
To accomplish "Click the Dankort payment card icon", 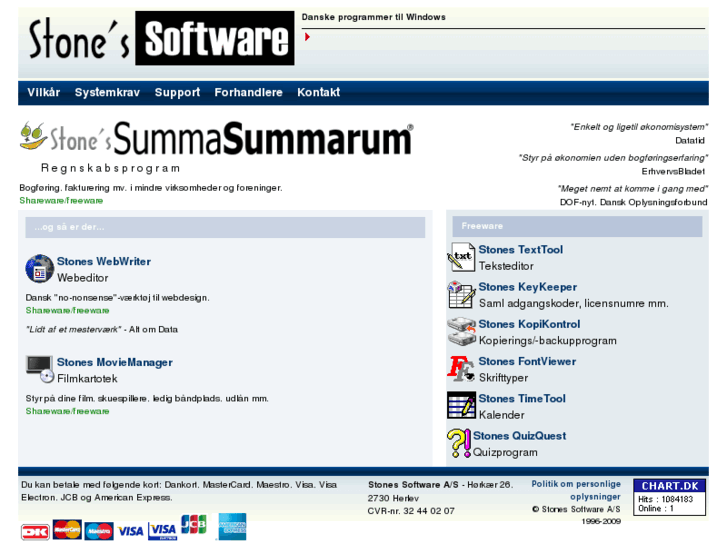I will (35, 532).
